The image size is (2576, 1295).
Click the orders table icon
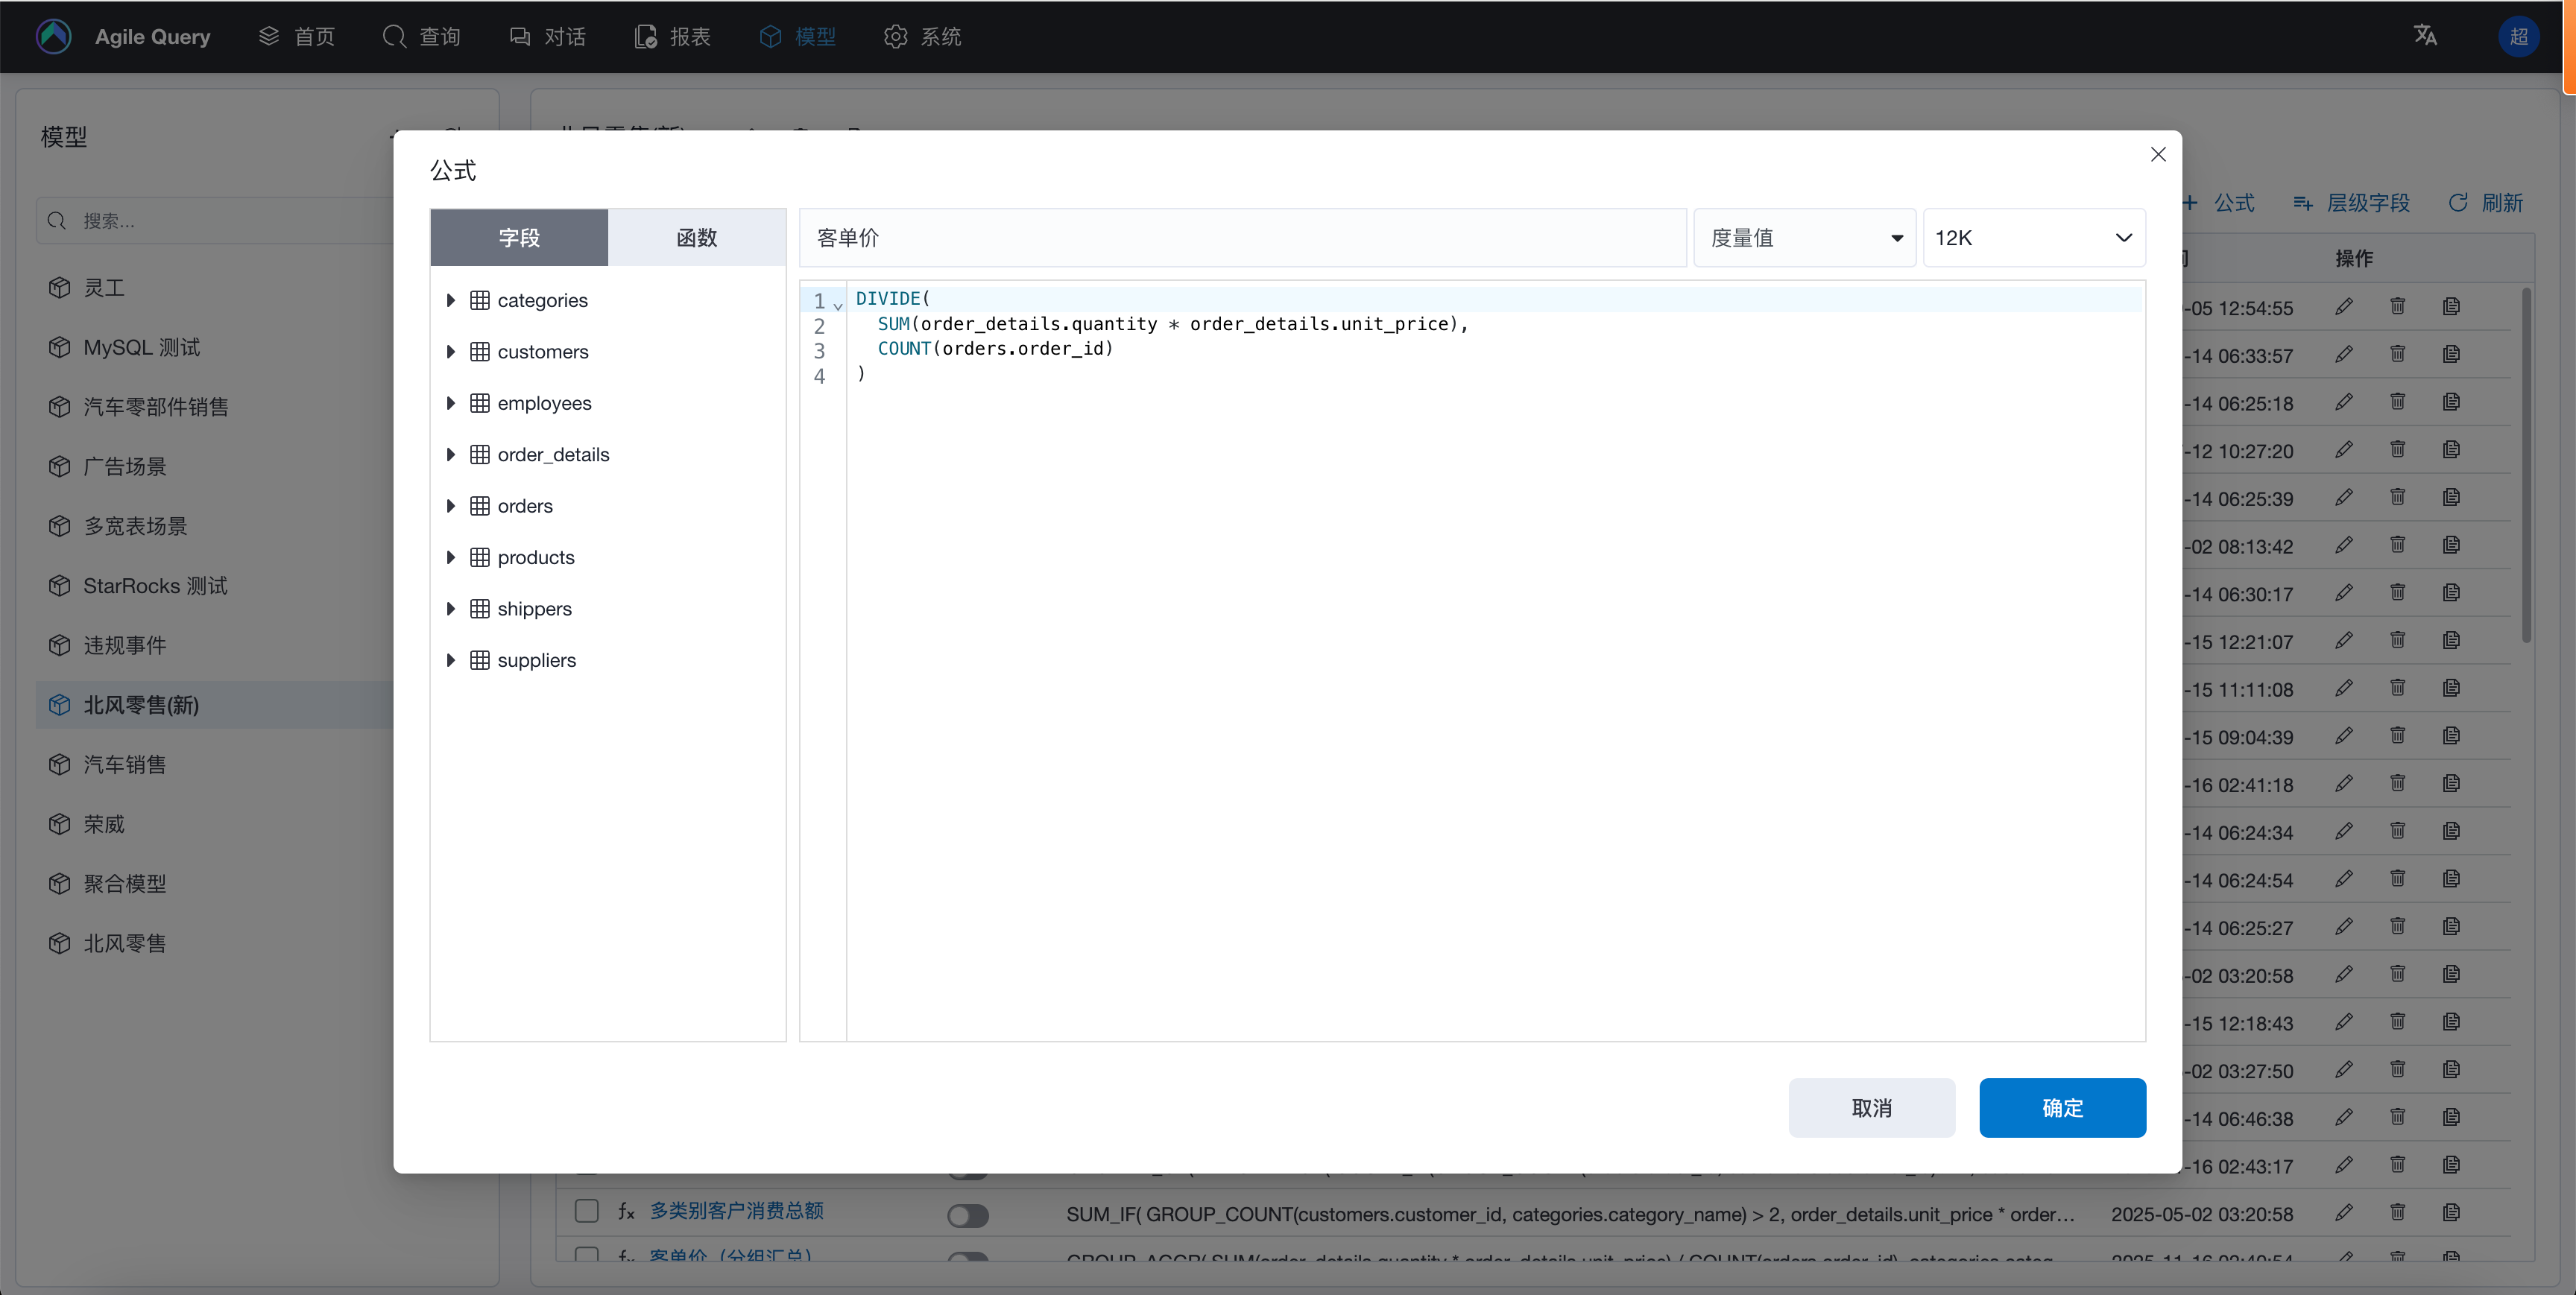[x=480, y=506]
